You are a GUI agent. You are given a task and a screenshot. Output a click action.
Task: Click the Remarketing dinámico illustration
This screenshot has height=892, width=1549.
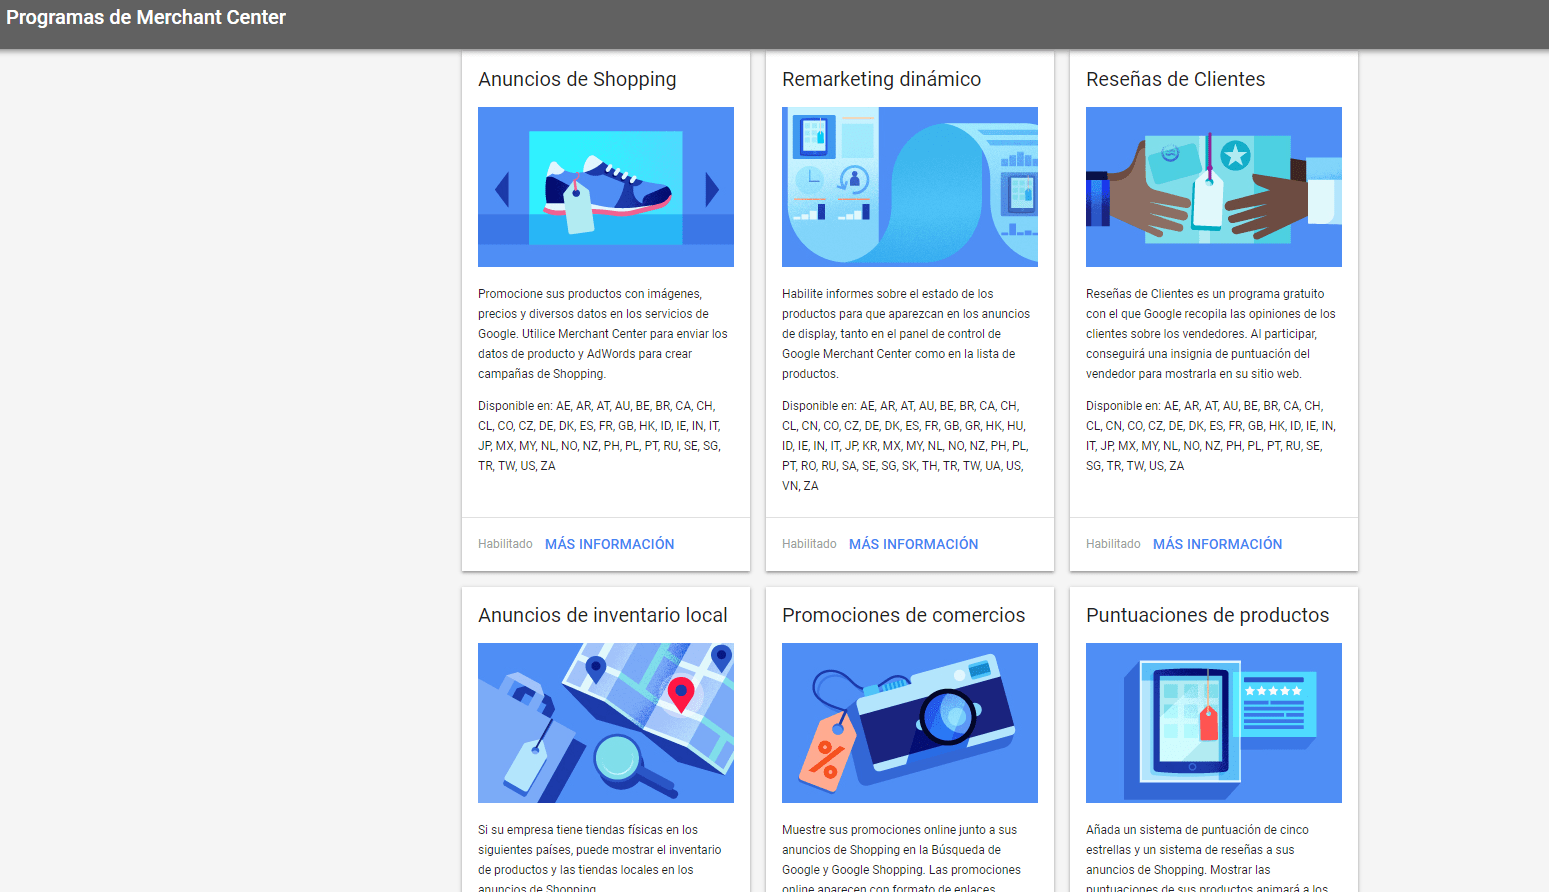[910, 187]
